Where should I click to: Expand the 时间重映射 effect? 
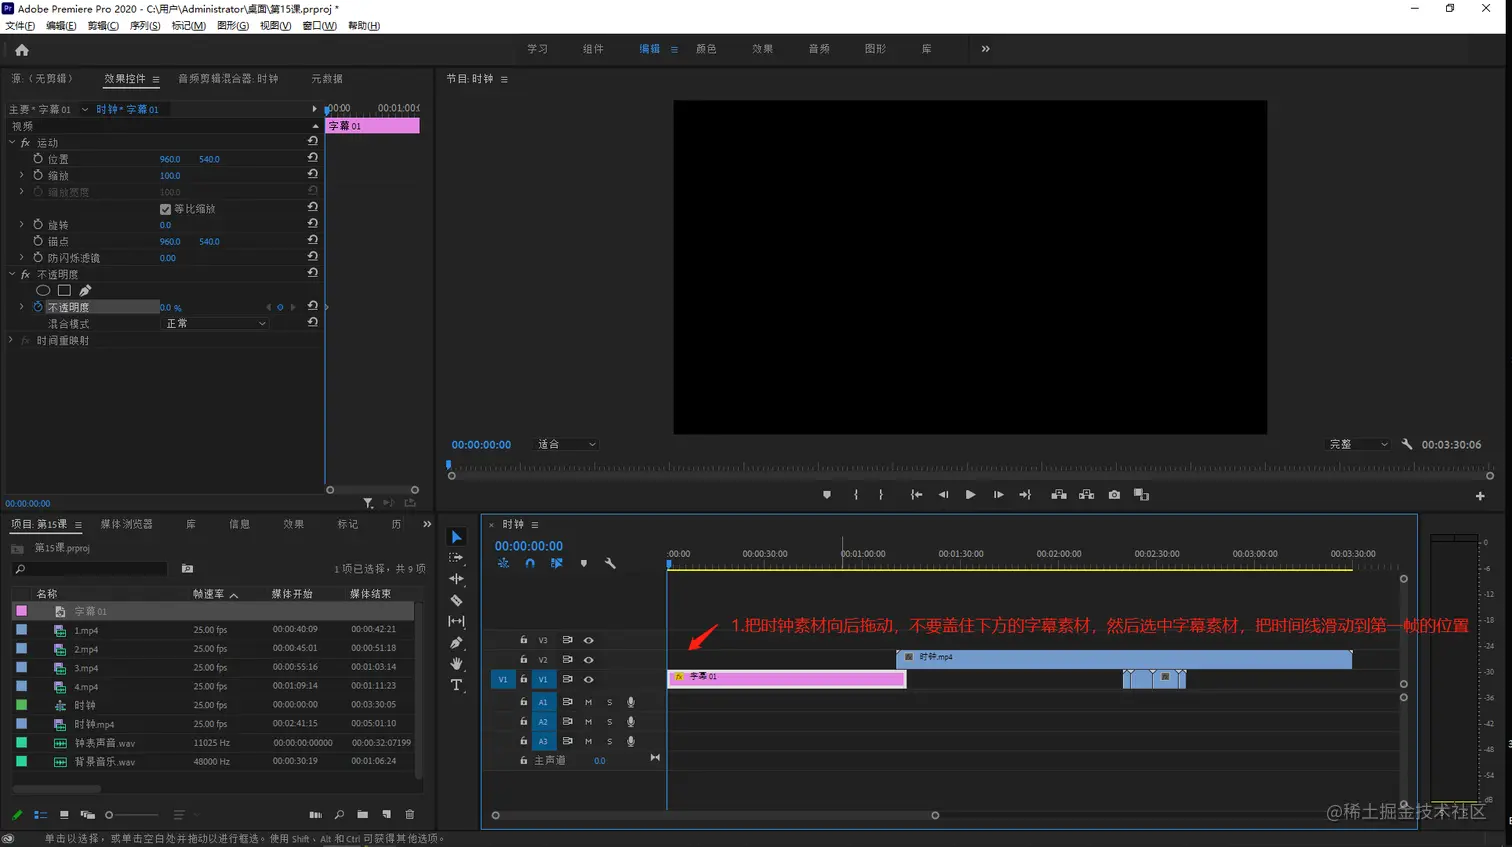tap(12, 341)
